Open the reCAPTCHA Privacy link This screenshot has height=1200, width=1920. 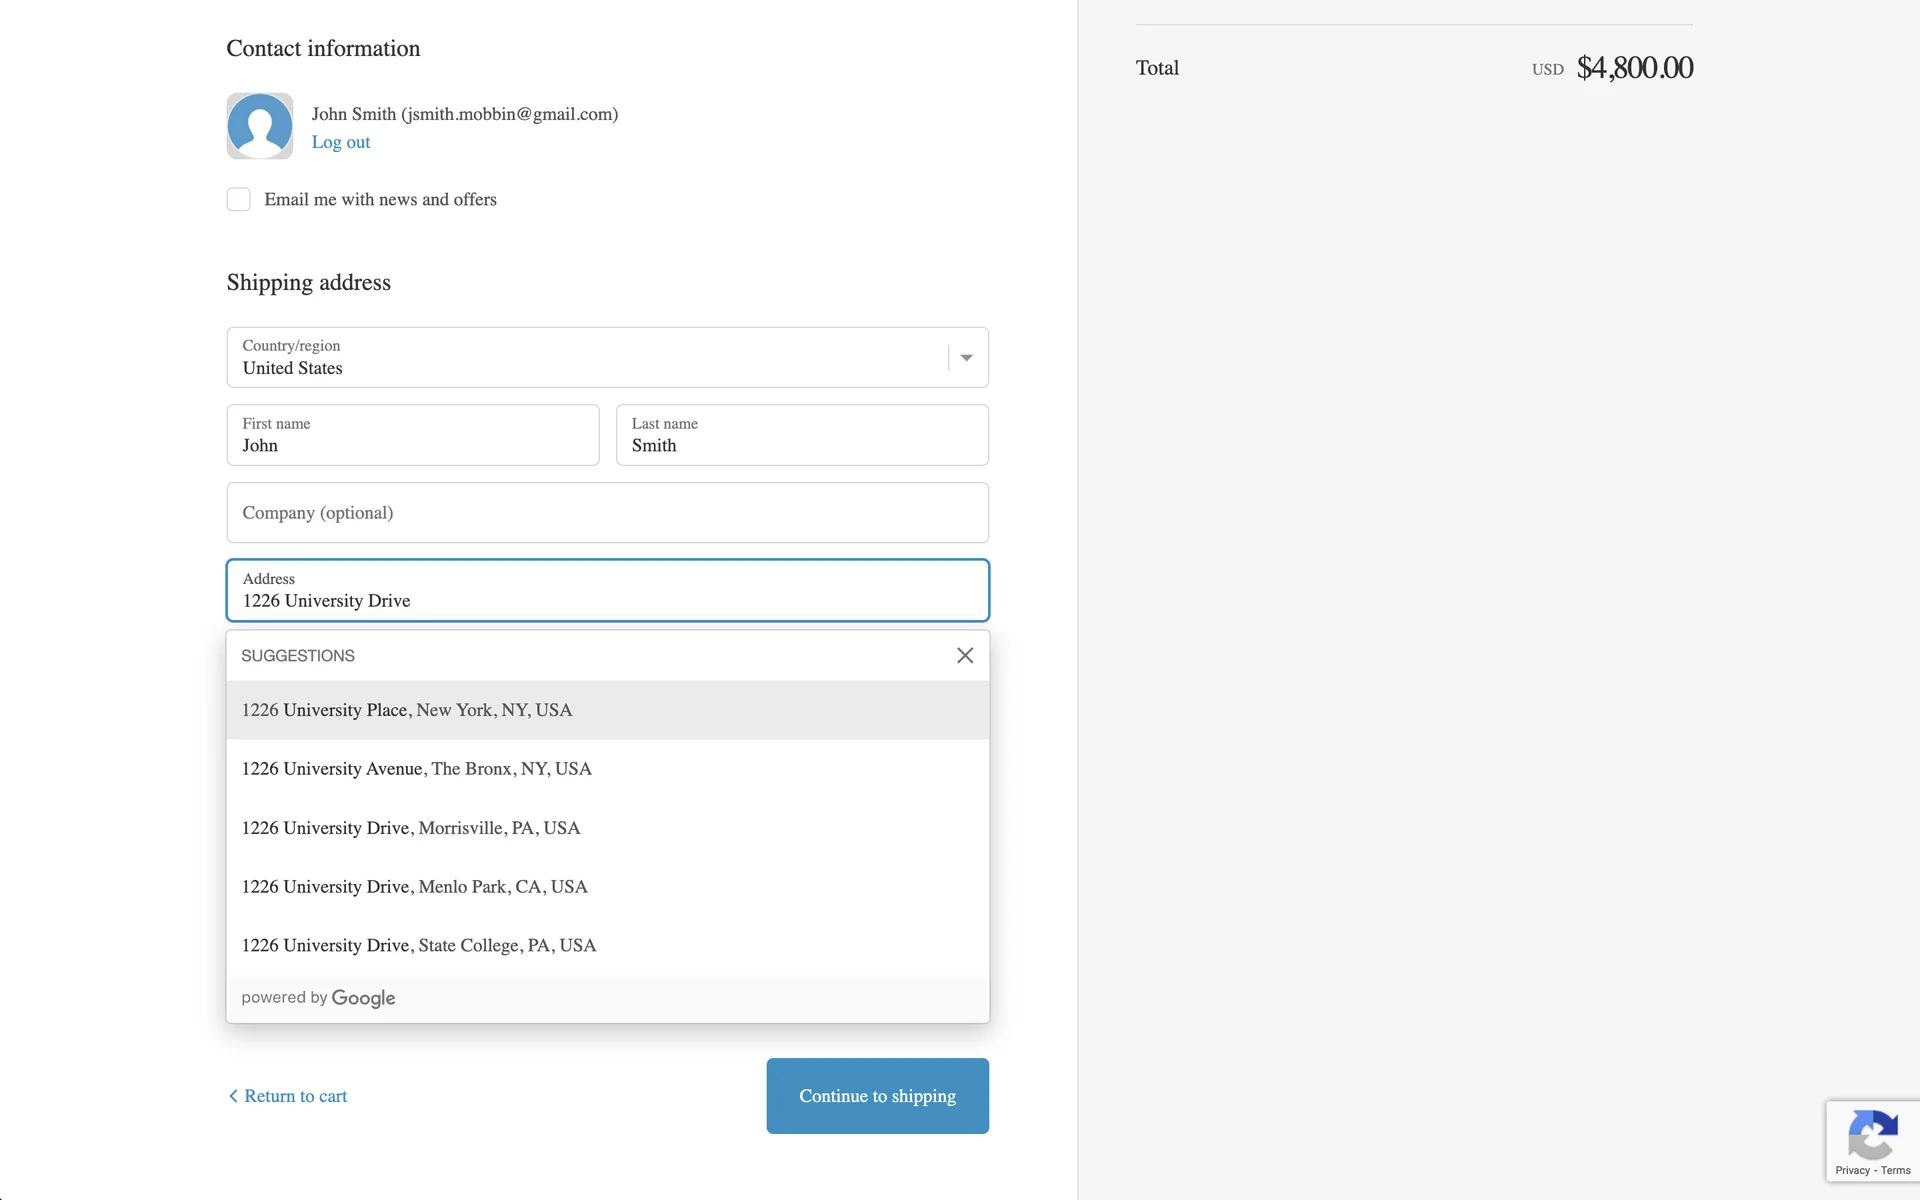pos(1852,1170)
